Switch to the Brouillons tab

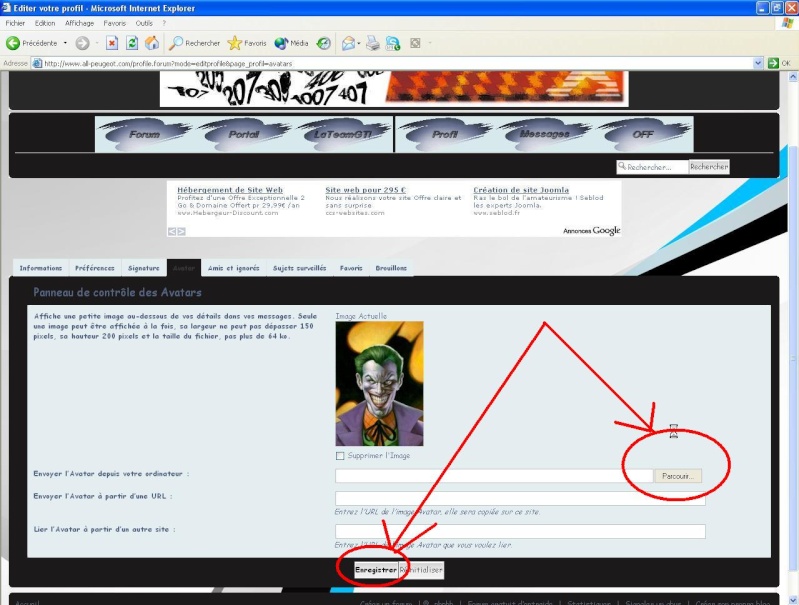pos(391,268)
